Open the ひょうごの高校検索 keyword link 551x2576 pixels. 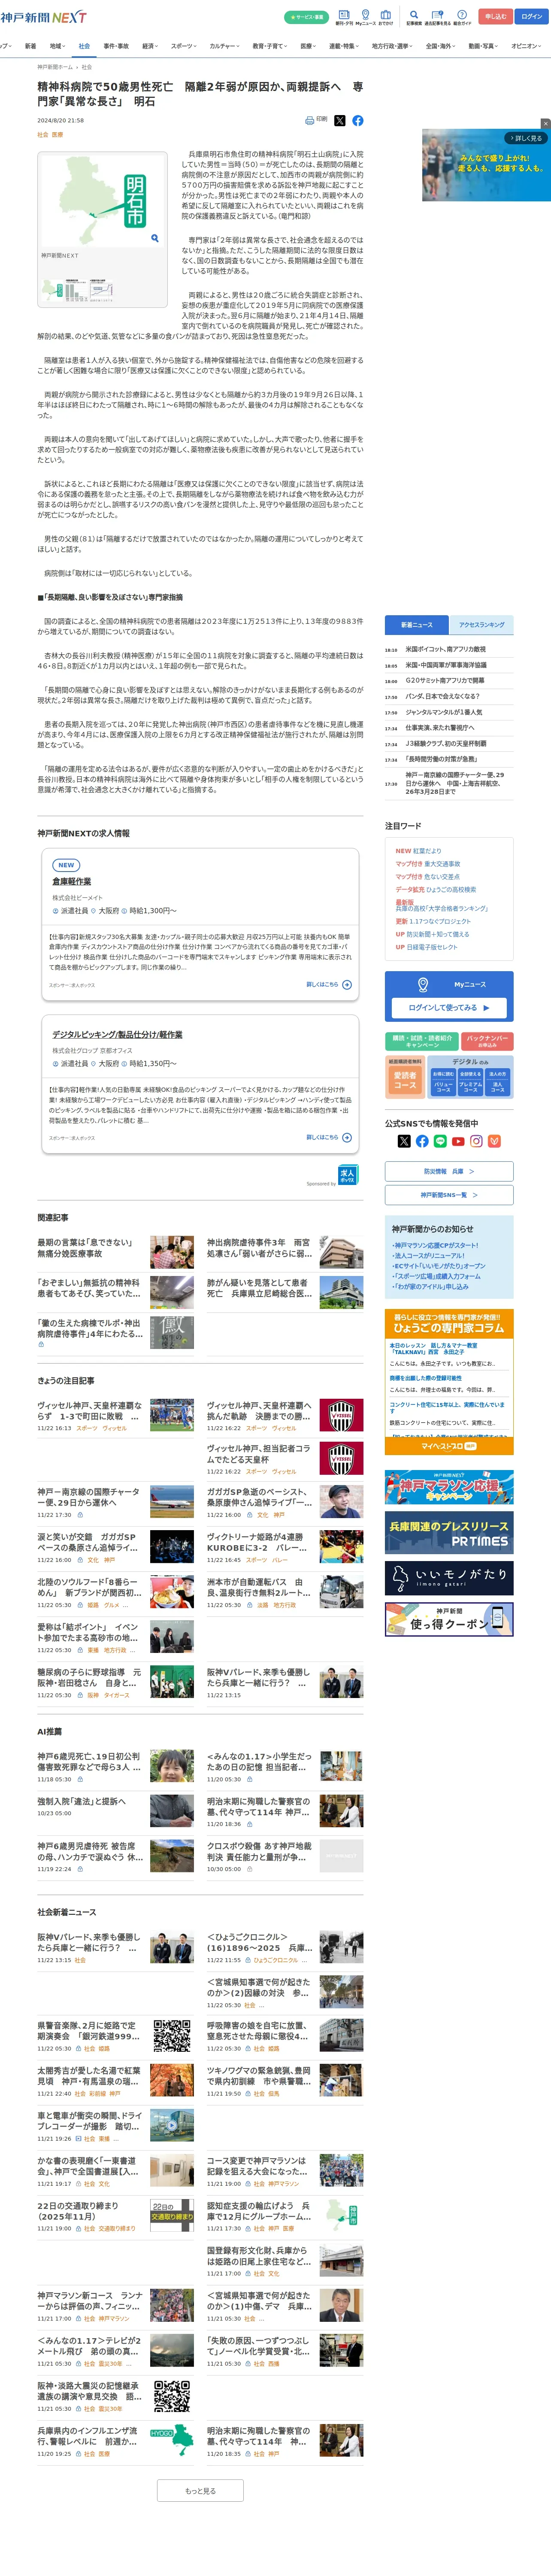point(450,889)
